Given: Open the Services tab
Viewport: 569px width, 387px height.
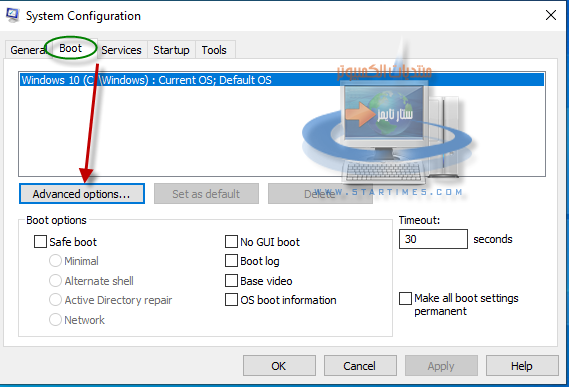Looking at the screenshot, I should [121, 50].
